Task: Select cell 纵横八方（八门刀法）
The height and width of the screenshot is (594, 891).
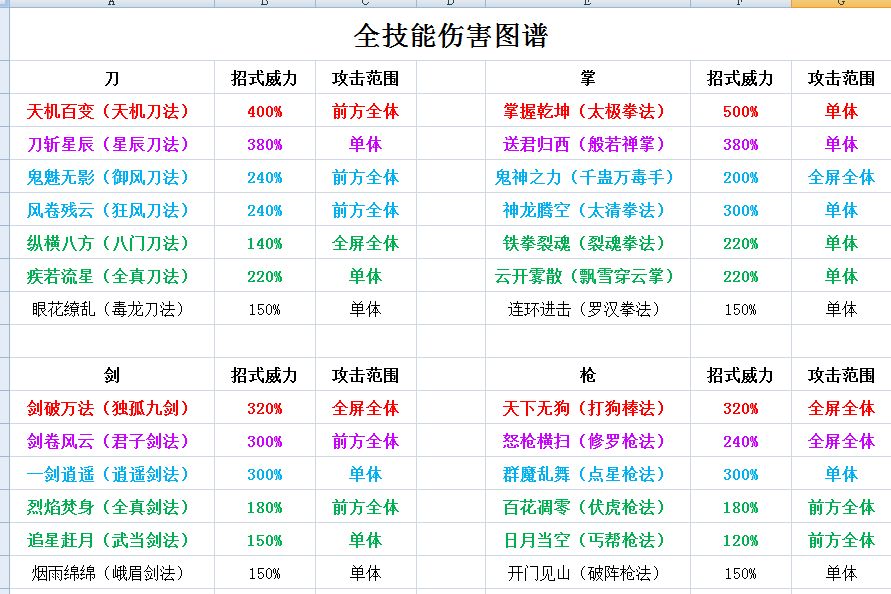Action: 112,243
